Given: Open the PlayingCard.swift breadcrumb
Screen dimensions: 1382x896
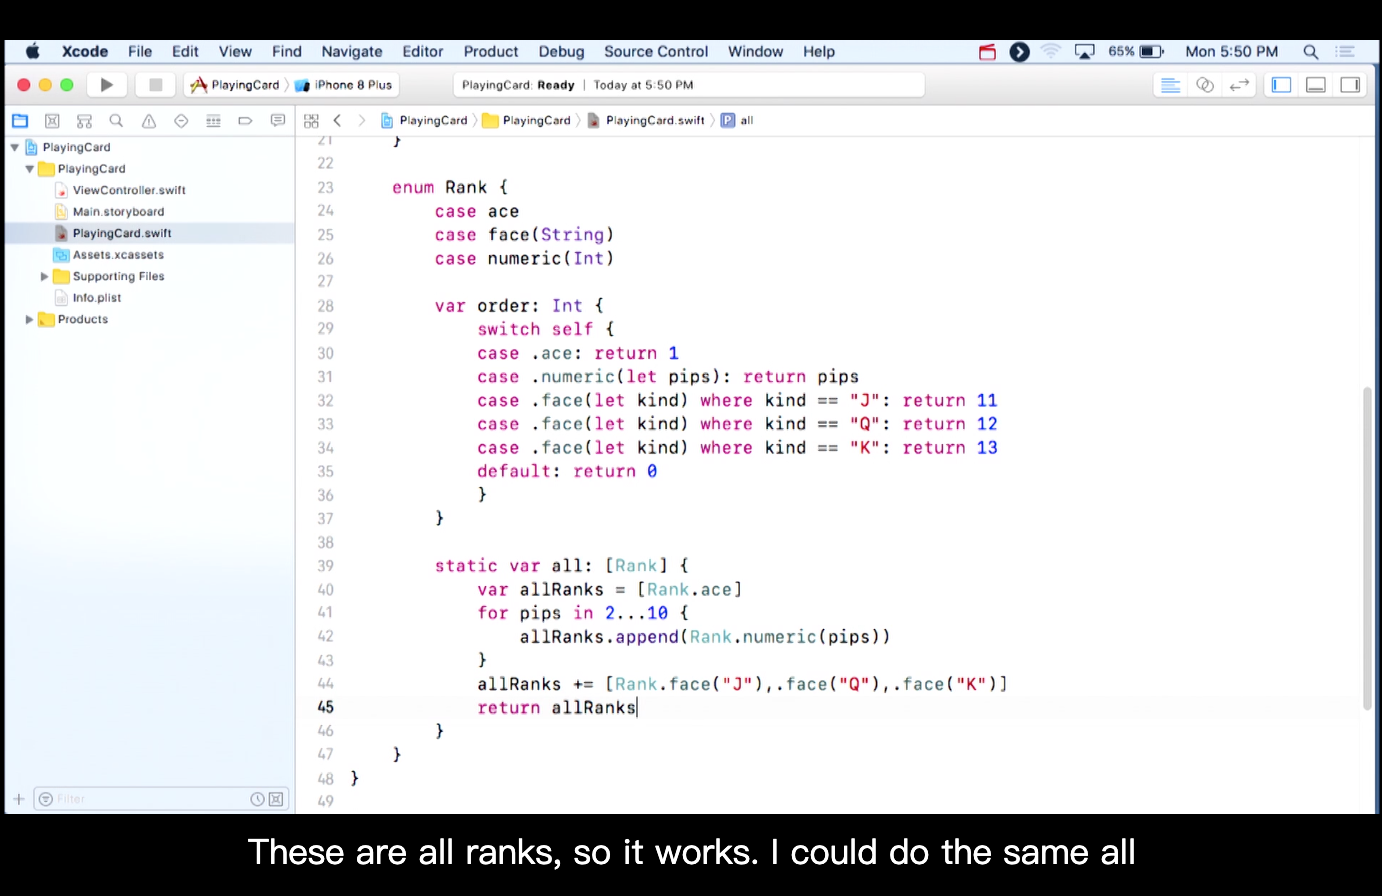Looking at the screenshot, I should coord(646,121).
